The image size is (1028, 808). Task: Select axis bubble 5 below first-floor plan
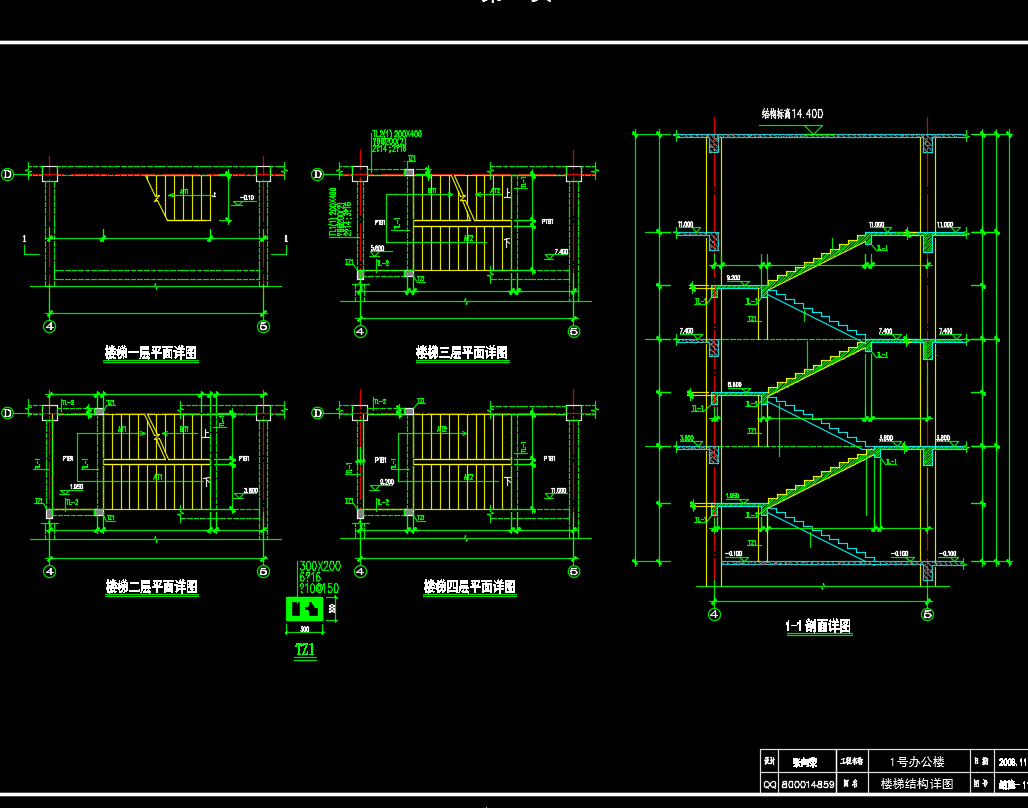(x=264, y=326)
